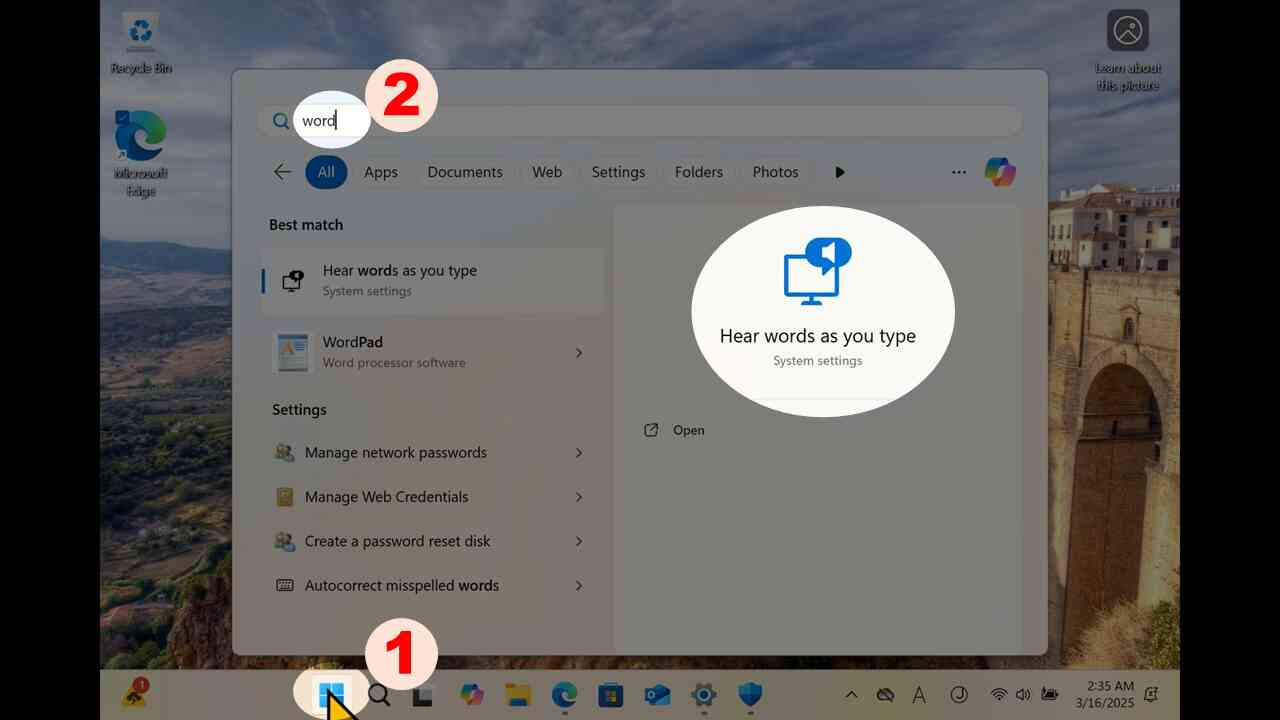Show more filter categories arrow

pyautogui.click(x=840, y=172)
